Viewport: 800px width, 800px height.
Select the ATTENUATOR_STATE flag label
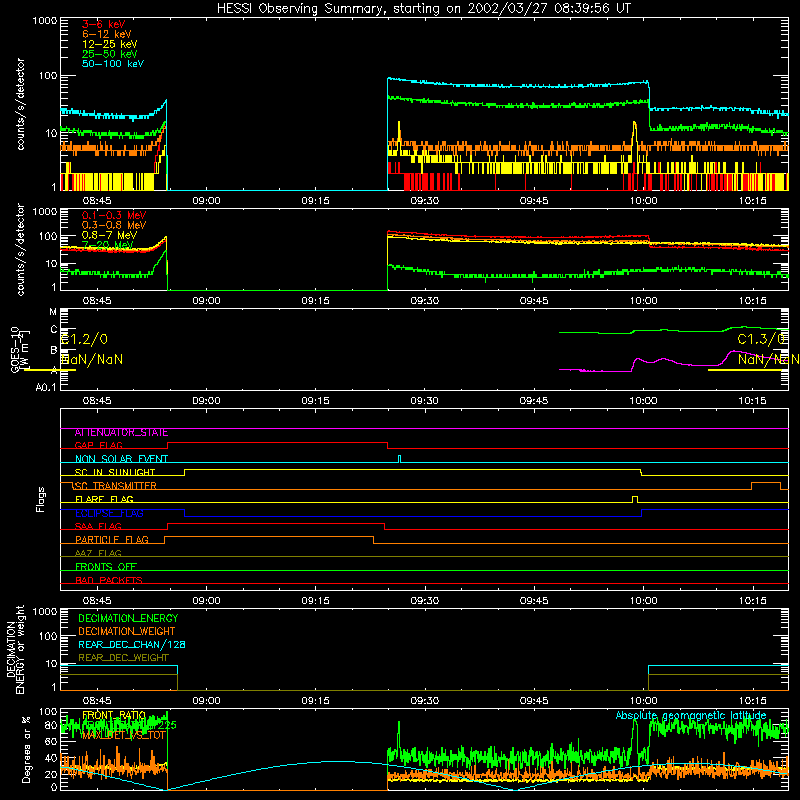(x=121, y=433)
